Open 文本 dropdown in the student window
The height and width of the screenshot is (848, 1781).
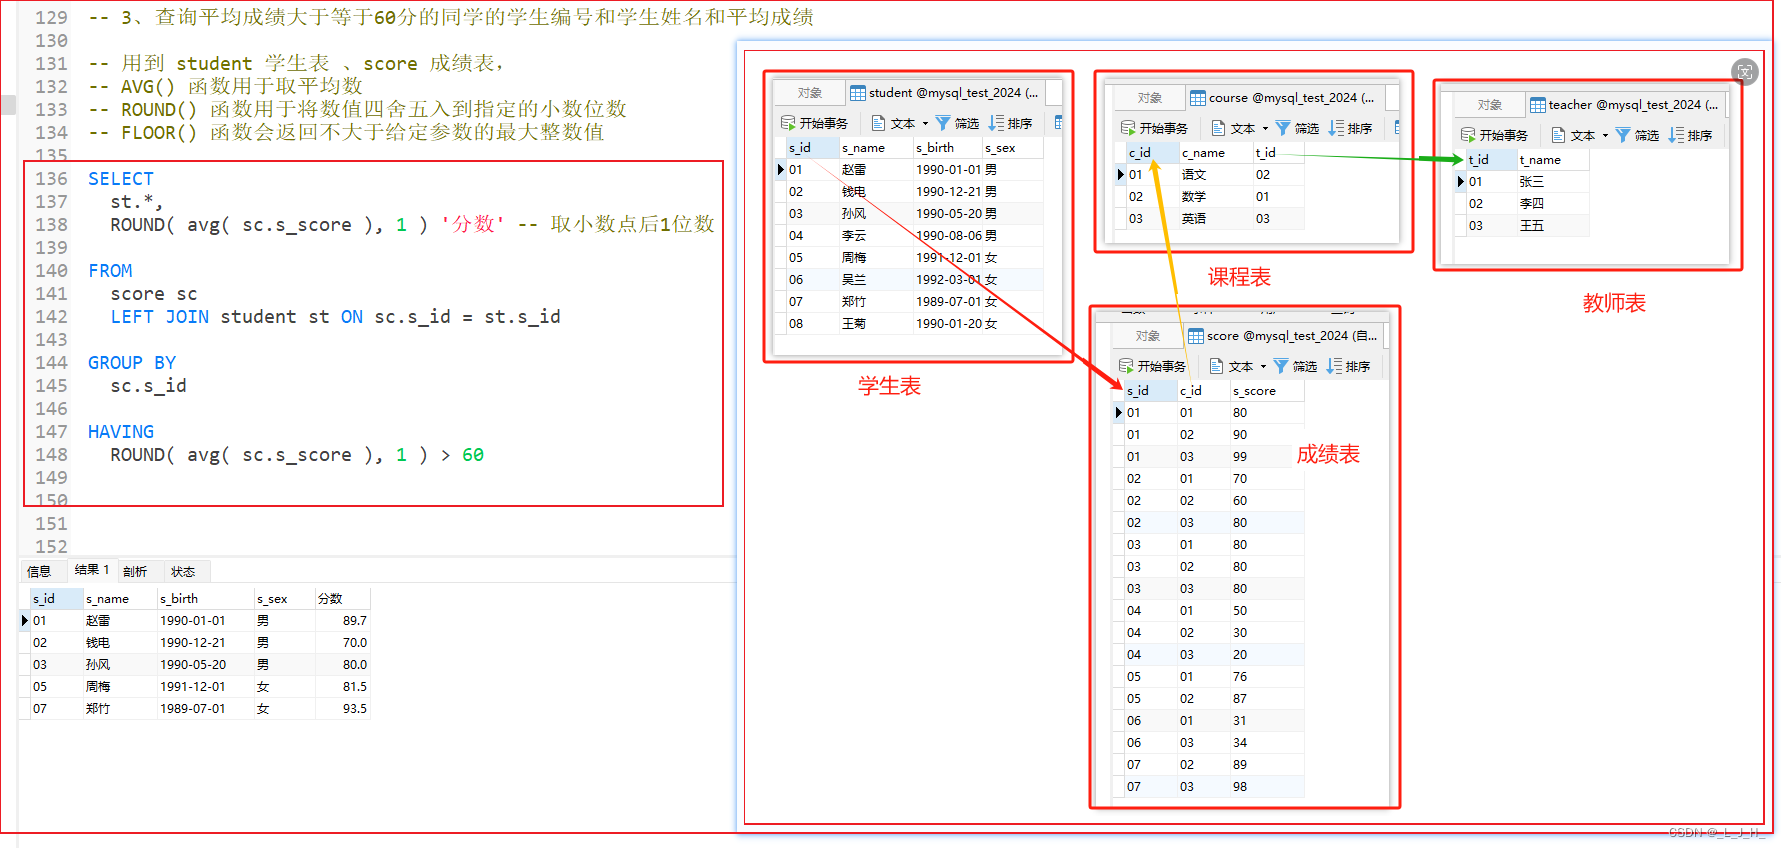pos(900,123)
